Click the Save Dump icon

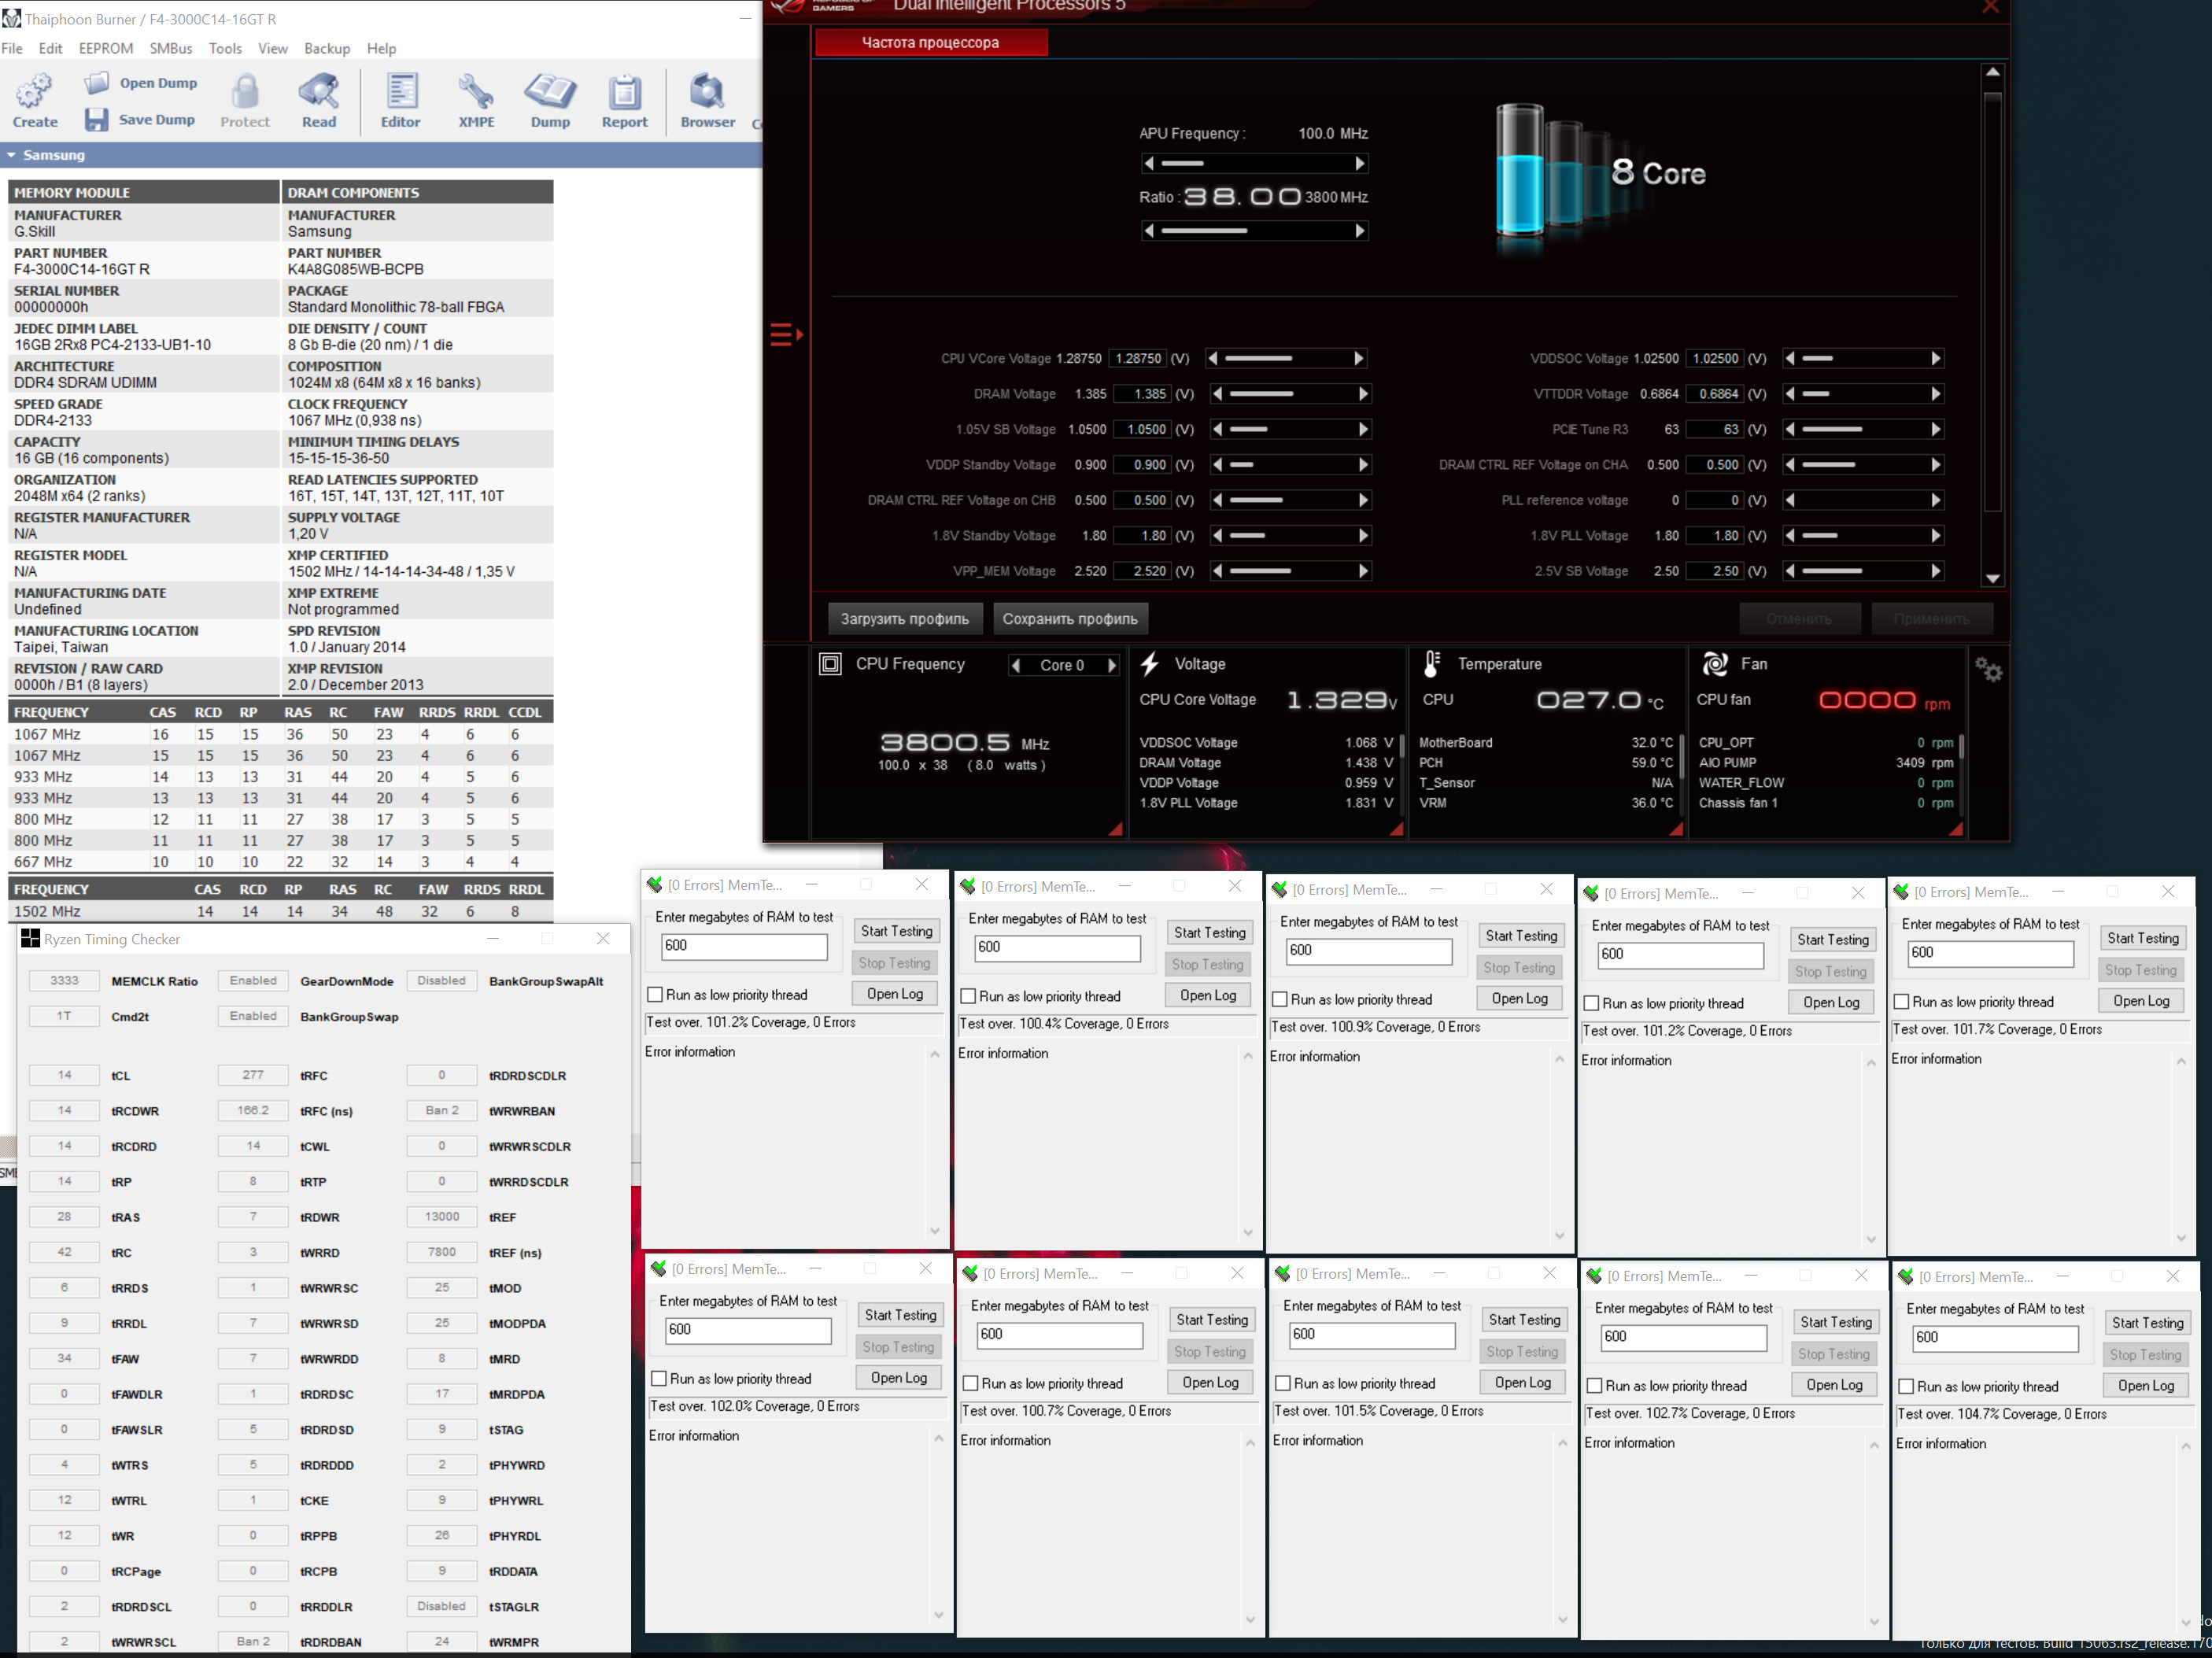(x=96, y=120)
